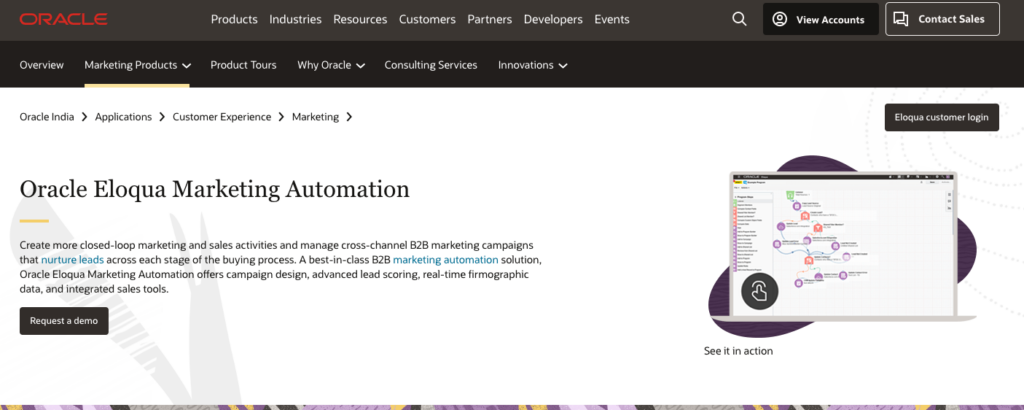Click the chevron after the Marketing breadcrumb
Image resolution: width=1024 pixels, height=410 pixels.
point(349,117)
